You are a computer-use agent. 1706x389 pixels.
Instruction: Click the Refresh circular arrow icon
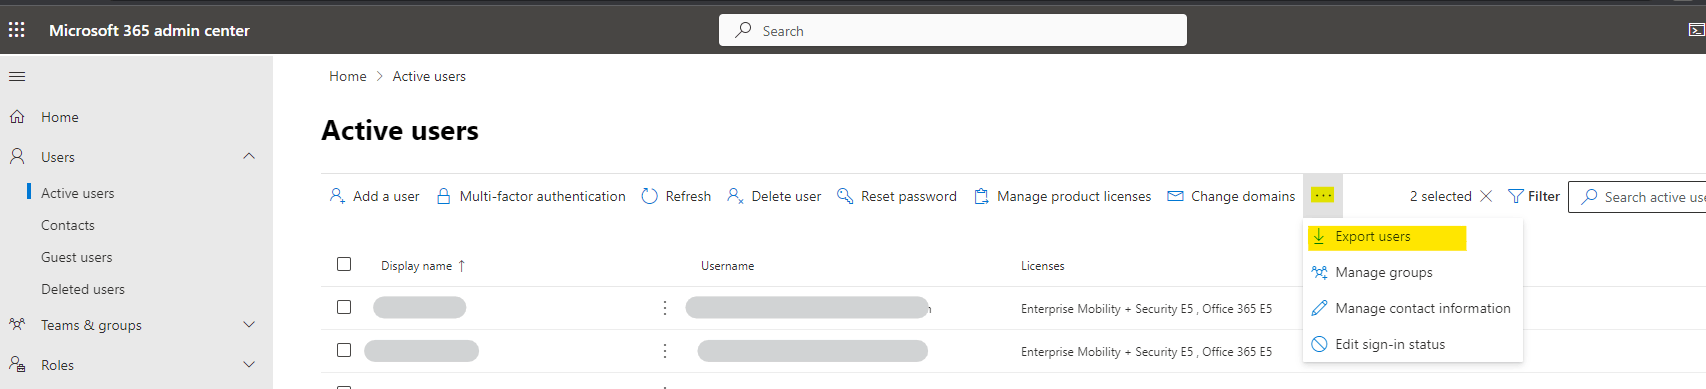click(649, 196)
